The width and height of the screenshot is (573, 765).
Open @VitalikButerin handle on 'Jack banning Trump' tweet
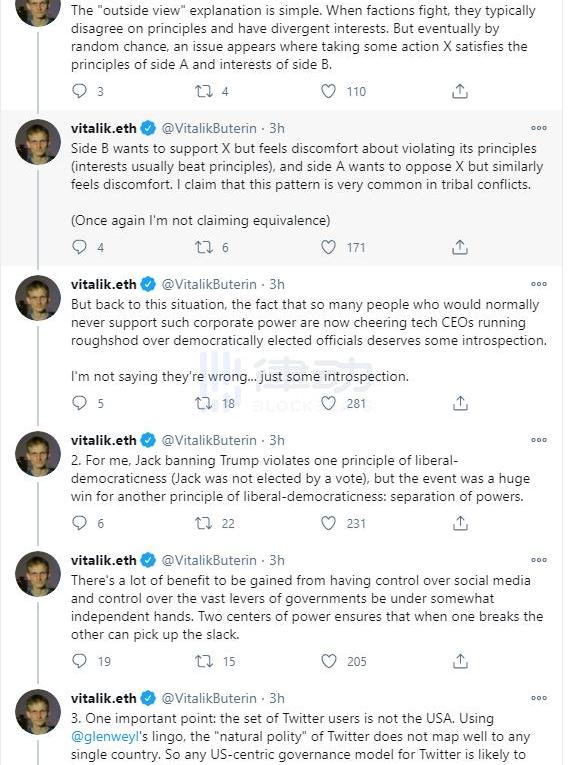point(209,440)
